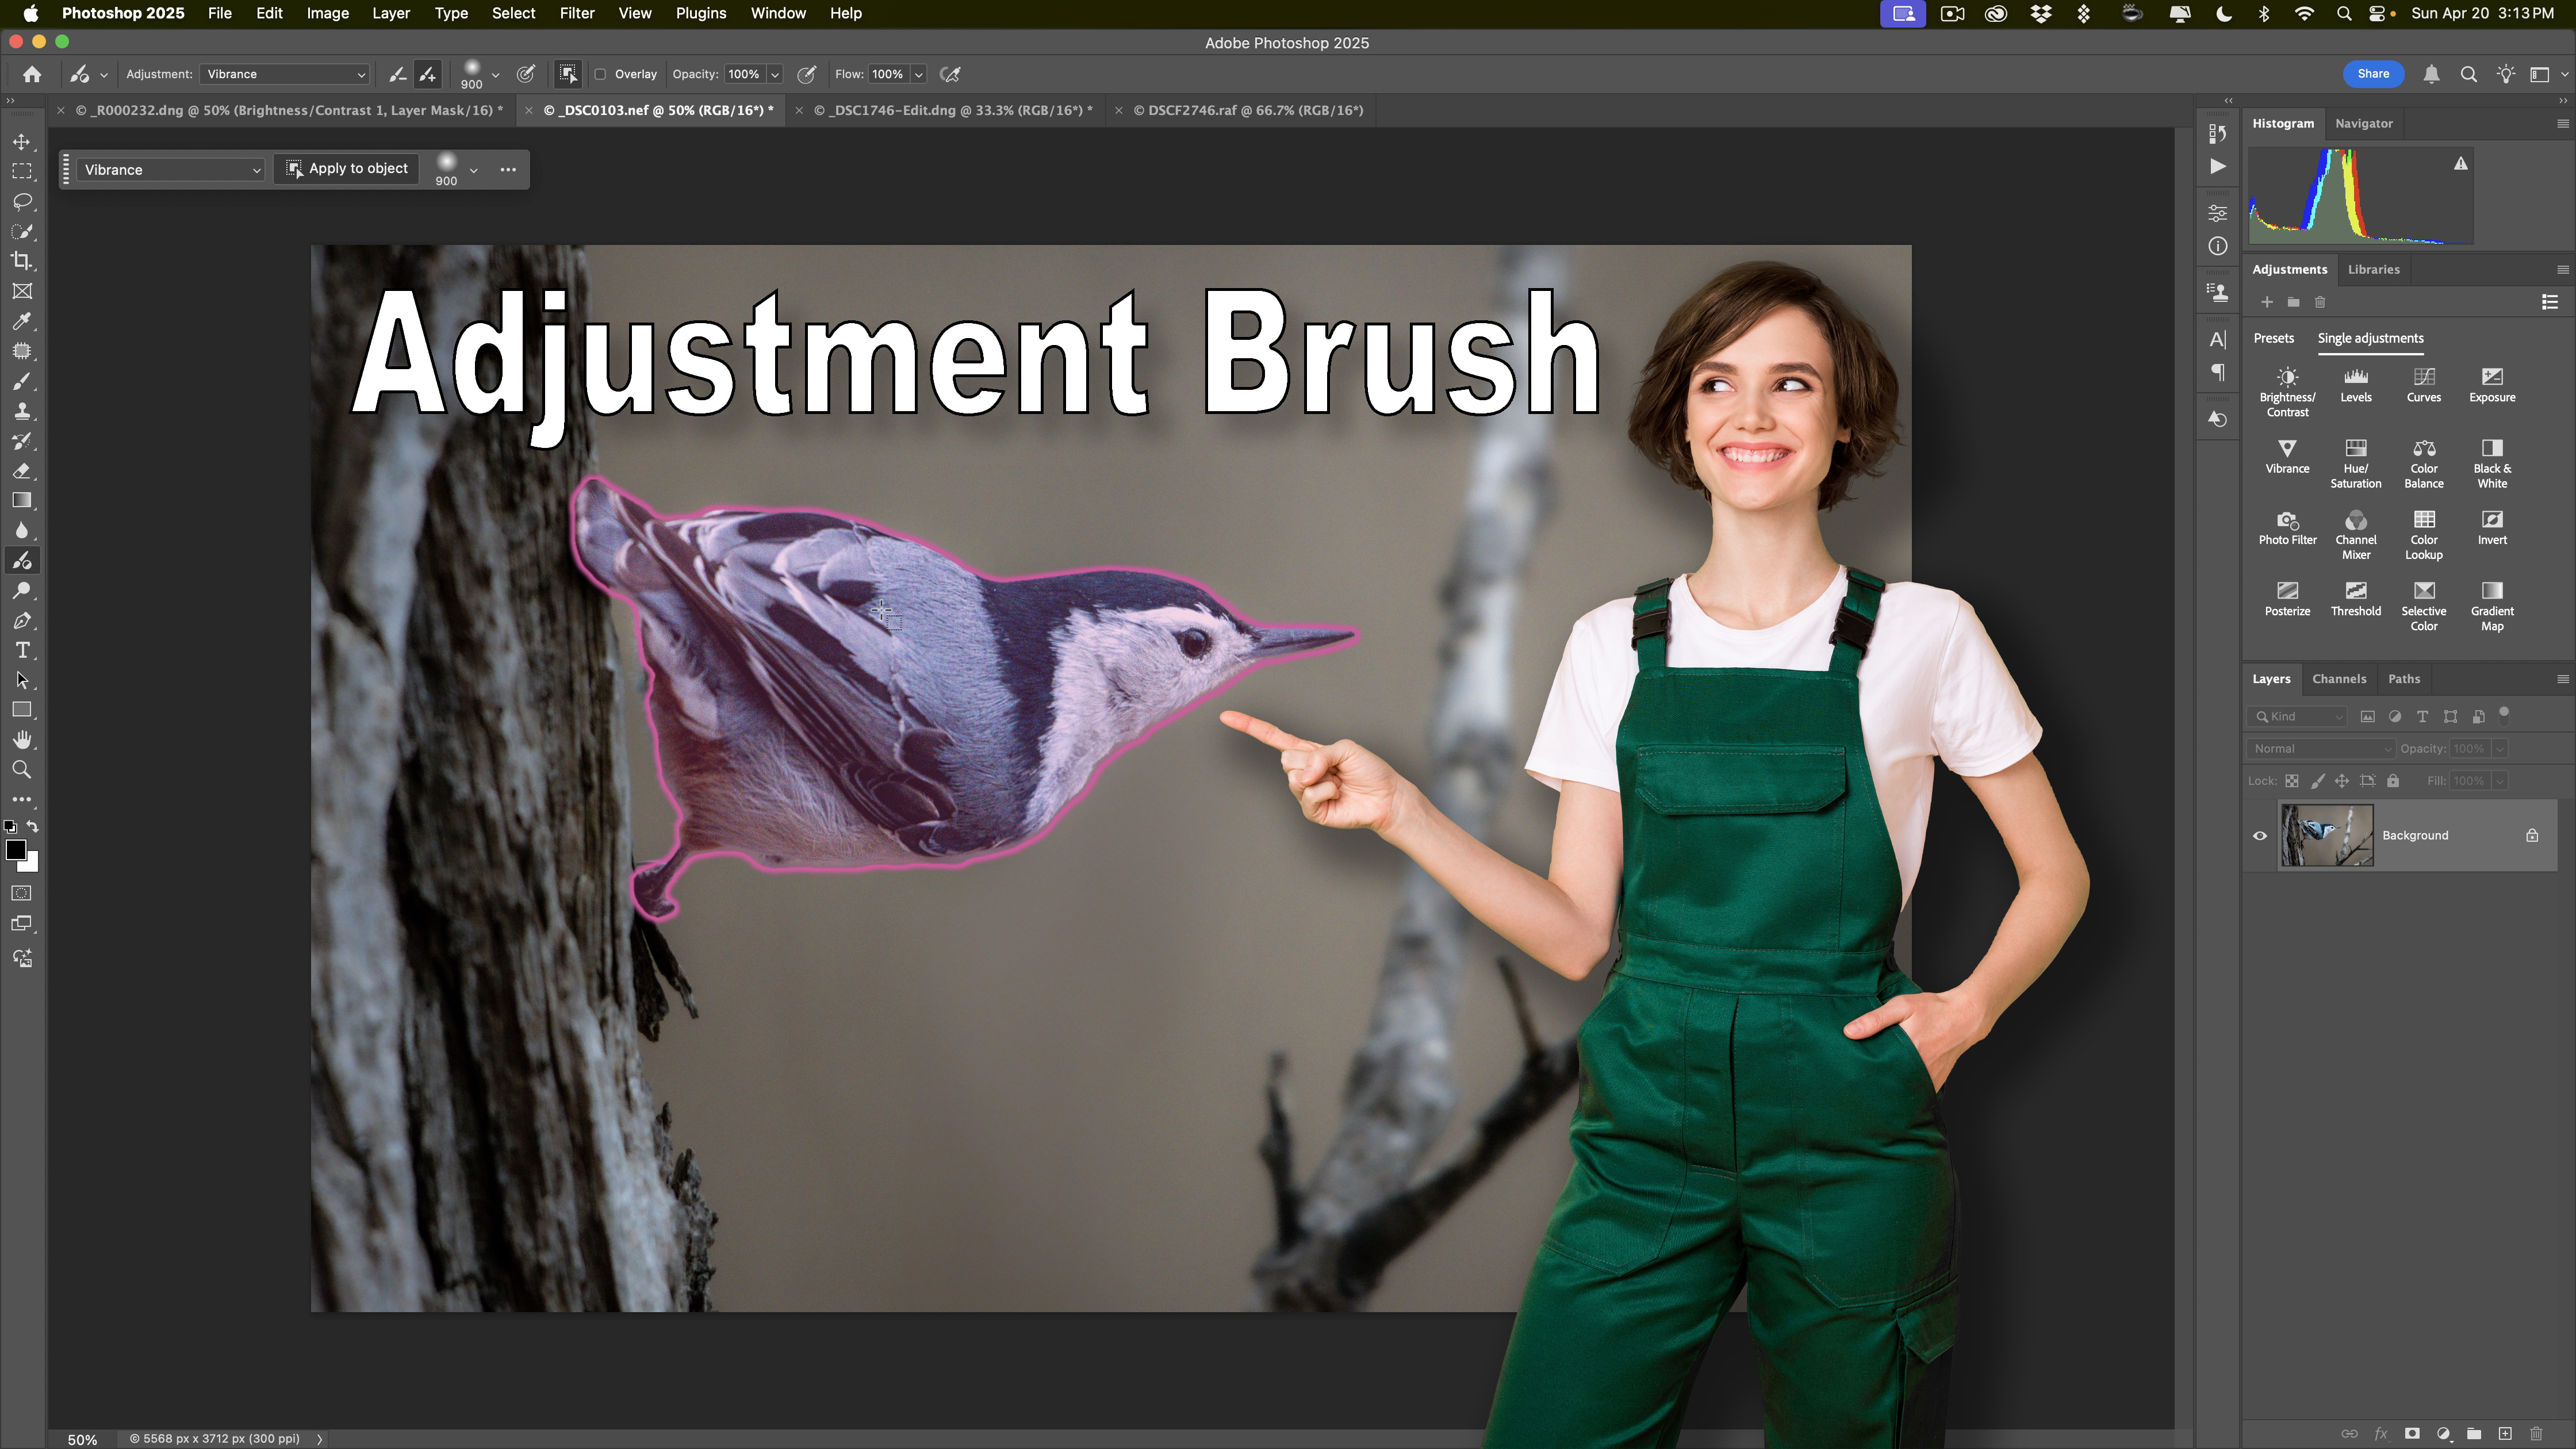Screen dimensions: 2576x1449
Task: Select the Eyedropper tool
Action: click(22, 321)
